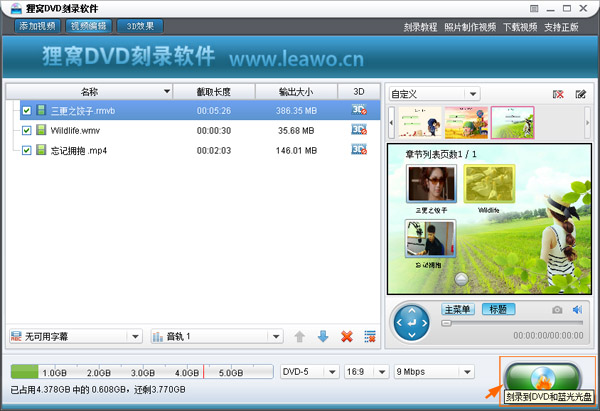This screenshot has height=411, width=600.
Task: Move selected video down with blue arrow
Action: [x=323, y=337]
